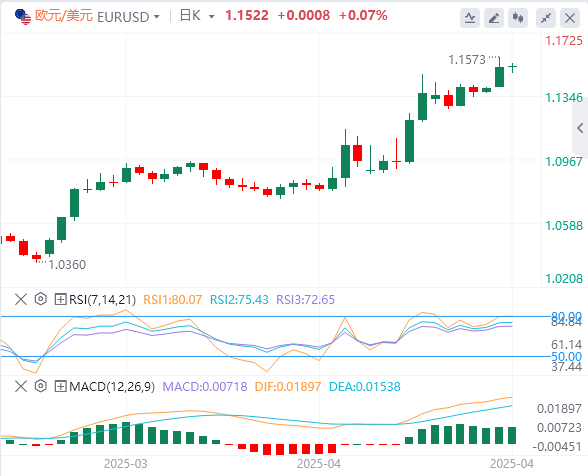588x476 pixels.
Task: Click the 1.0967 price axis label
Action: coord(564,162)
